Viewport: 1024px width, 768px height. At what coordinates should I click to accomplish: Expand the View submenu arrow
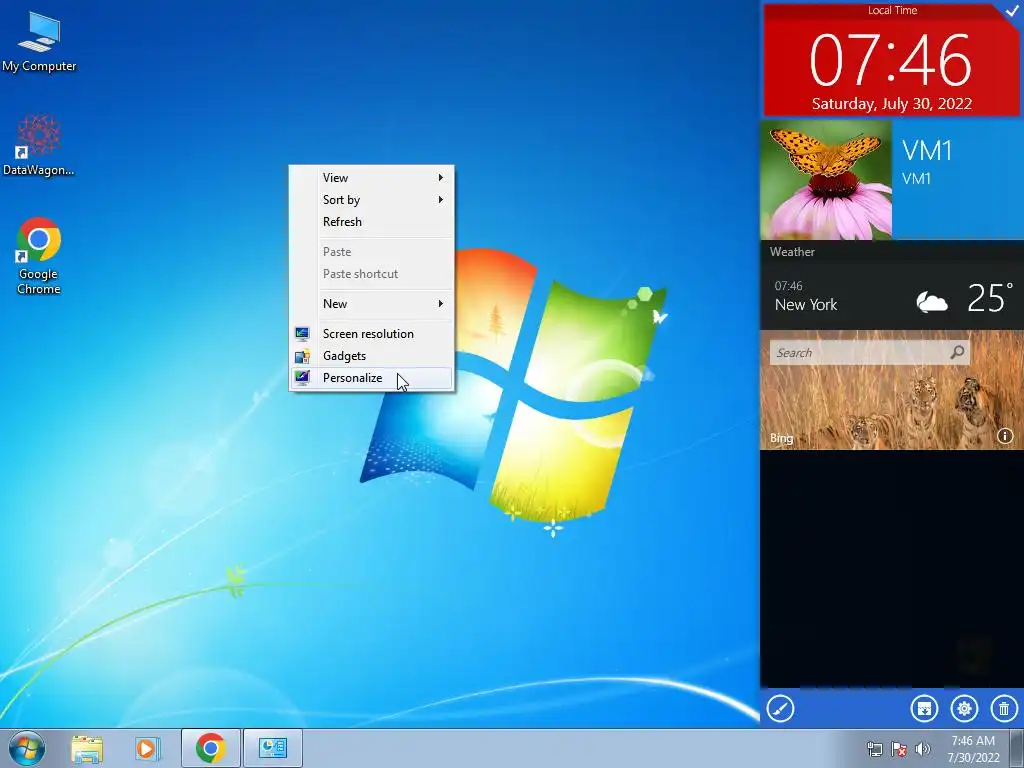click(x=441, y=178)
